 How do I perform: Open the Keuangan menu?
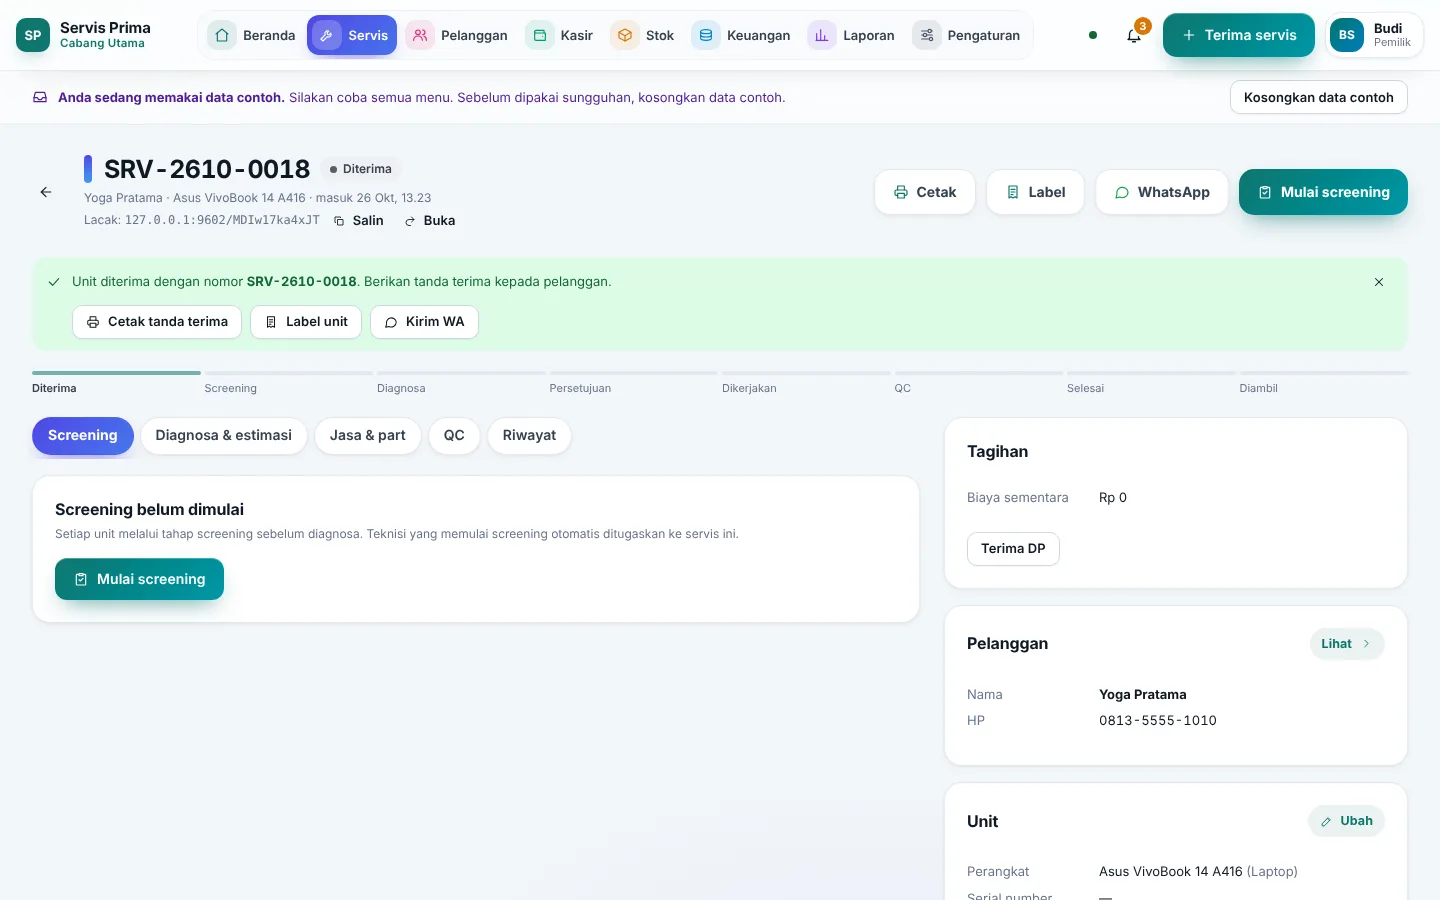tap(741, 35)
